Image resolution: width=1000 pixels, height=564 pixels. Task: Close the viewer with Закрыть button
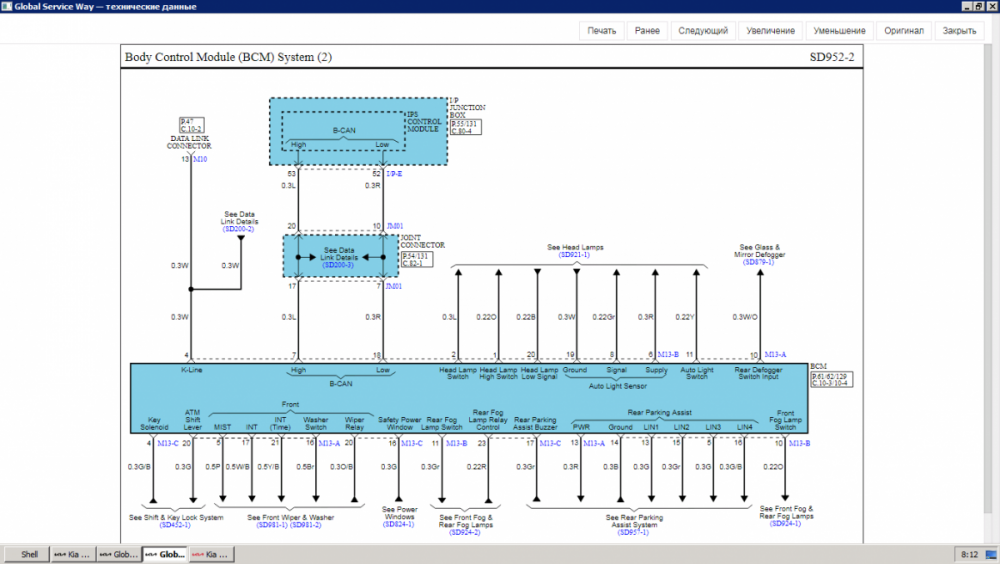pyautogui.click(x=959, y=31)
